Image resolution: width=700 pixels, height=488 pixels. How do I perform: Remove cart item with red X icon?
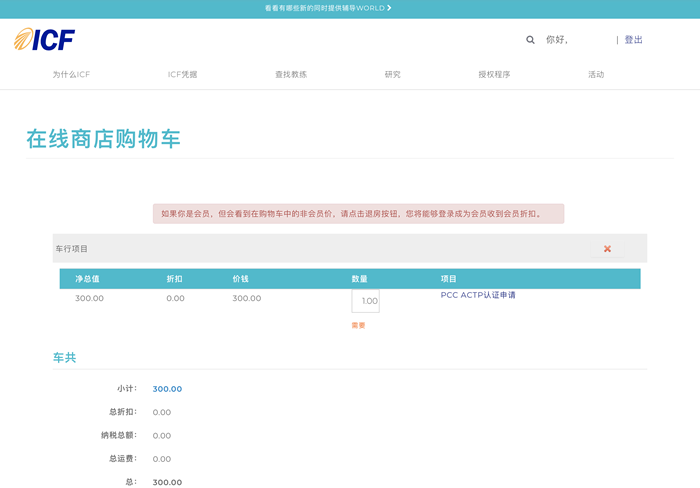coord(607,249)
